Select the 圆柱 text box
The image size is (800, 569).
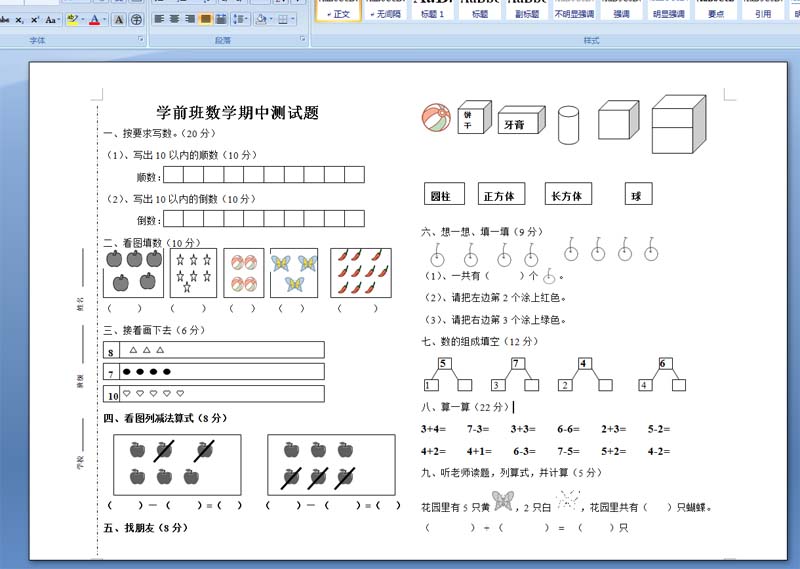click(x=444, y=194)
